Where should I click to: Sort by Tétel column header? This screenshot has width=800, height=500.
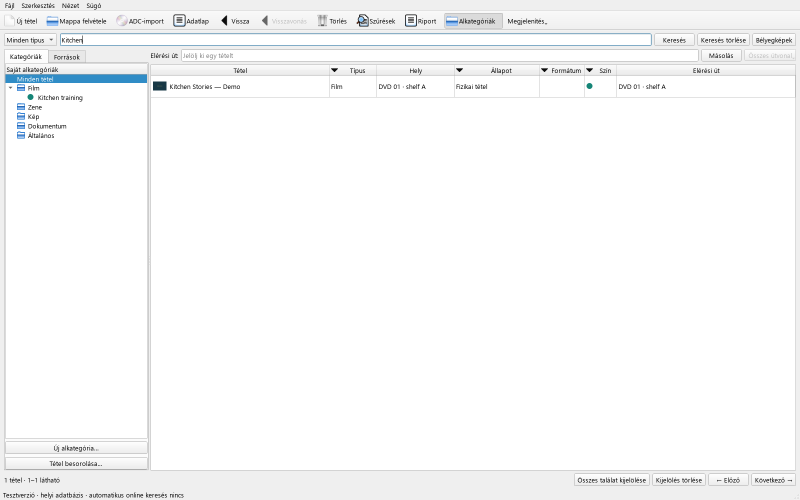[240, 70]
